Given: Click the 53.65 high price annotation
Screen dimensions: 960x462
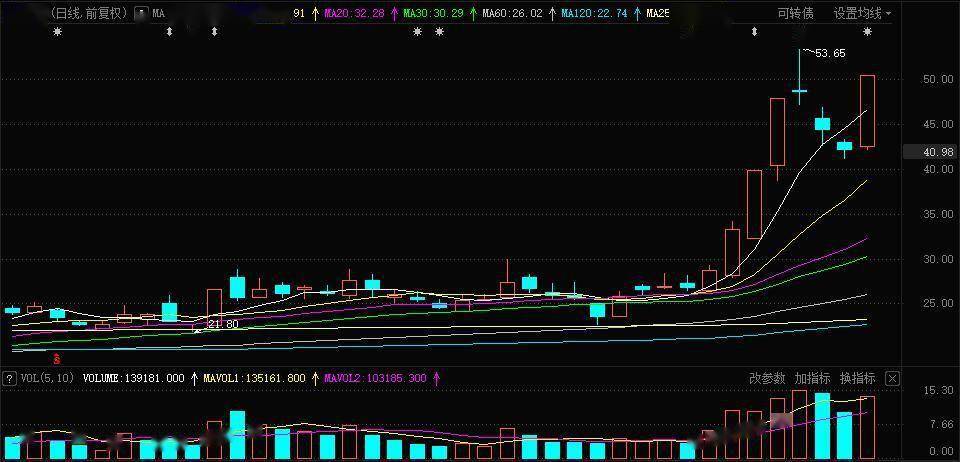Looking at the screenshot, I should pyautogui.click(x=831, y=53).
